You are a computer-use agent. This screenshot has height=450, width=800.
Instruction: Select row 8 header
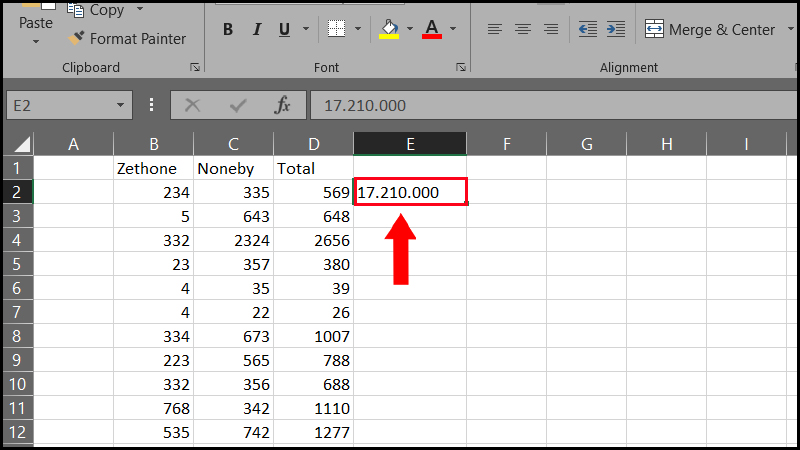point(18,336)
